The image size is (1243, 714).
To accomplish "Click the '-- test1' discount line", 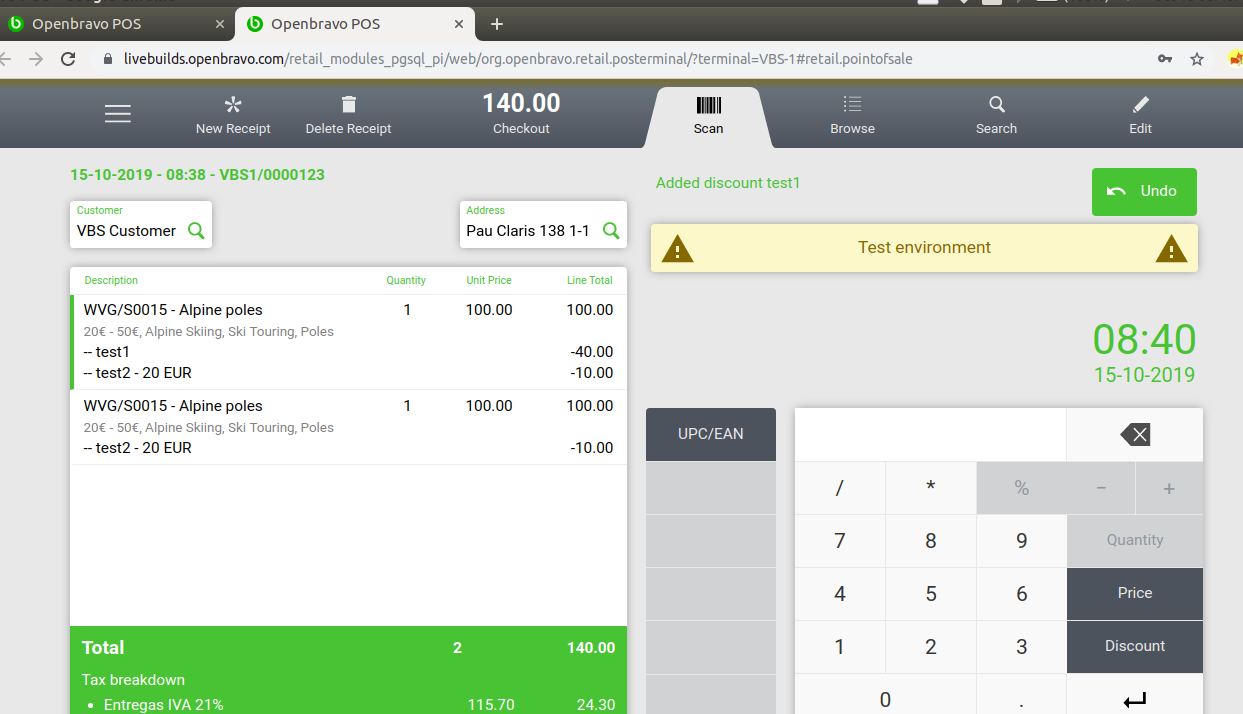I will 348,352.
